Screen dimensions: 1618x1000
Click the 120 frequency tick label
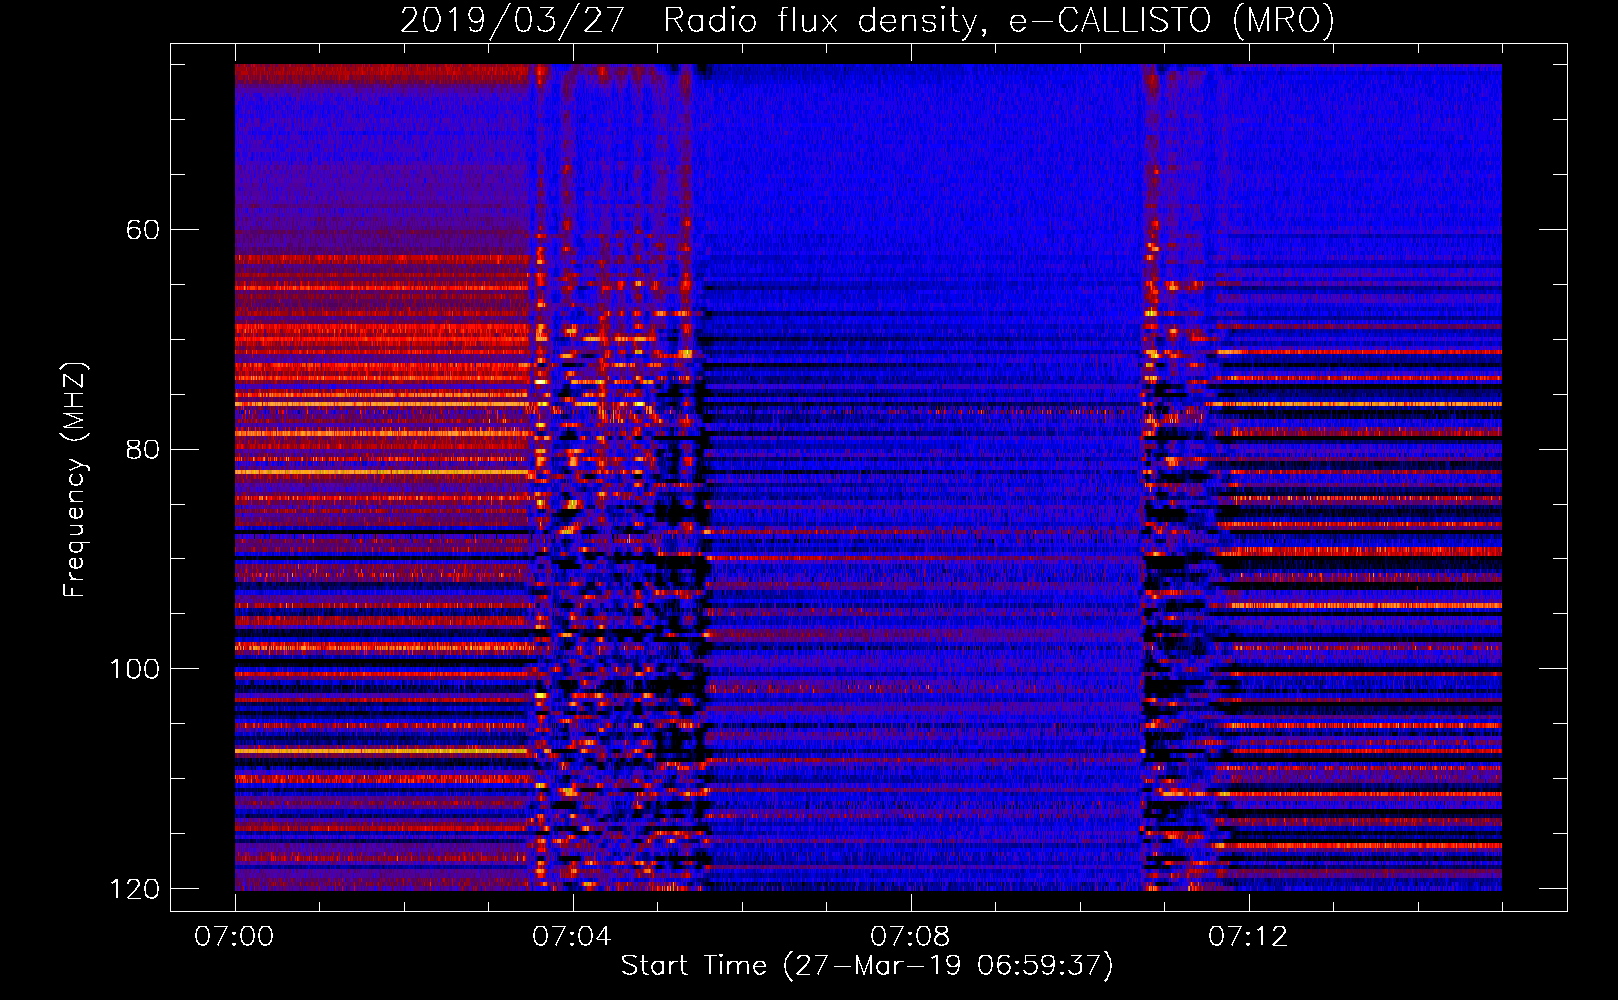[134, 889]
